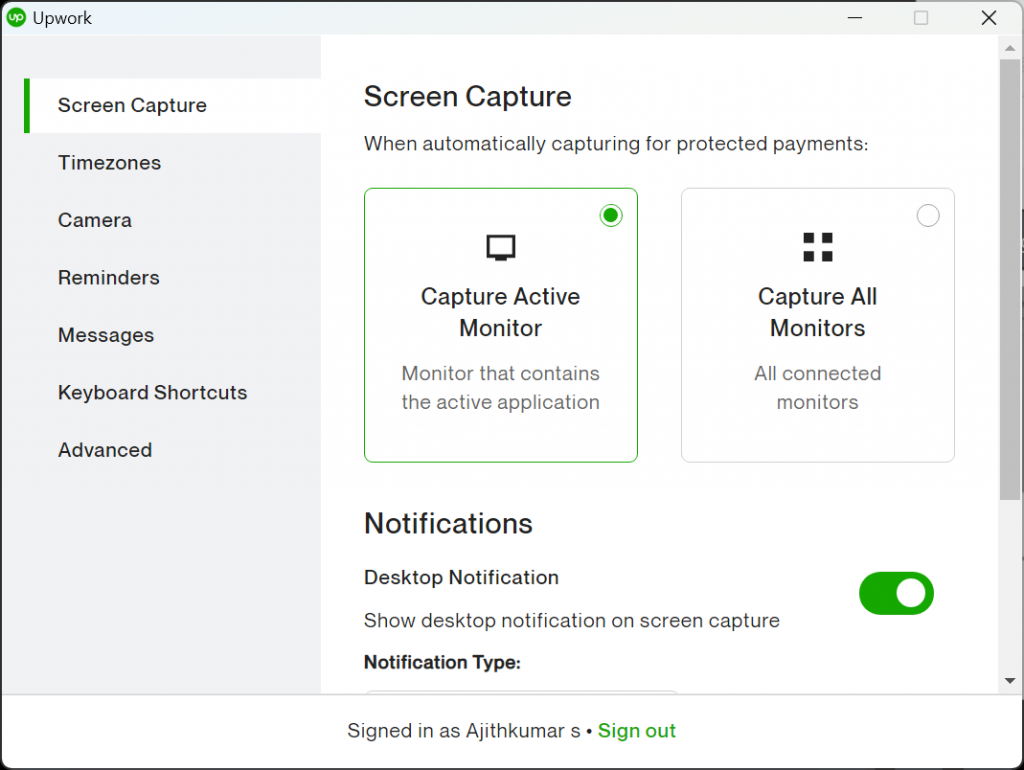Select the Capture Active Monitor radio button
Viewport: 1024px width, 770px height.
[611, 215]
